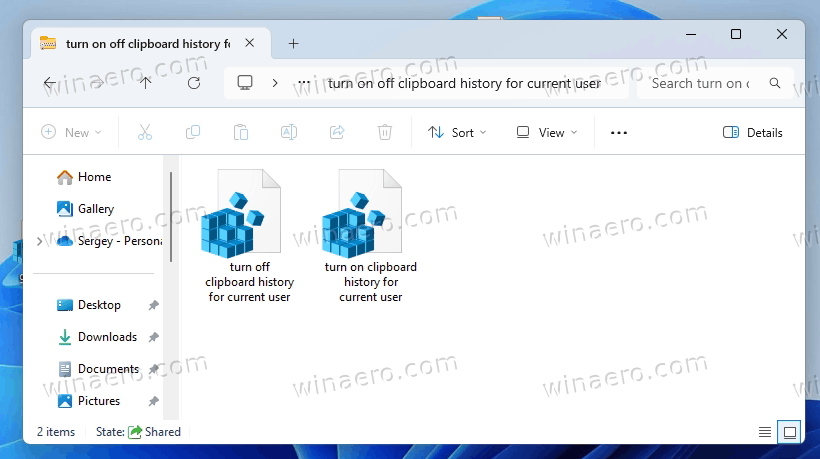Select 'turn on clipboard history' registry file icon
This screenshot has height=459, width=820.
coord(362,213)
